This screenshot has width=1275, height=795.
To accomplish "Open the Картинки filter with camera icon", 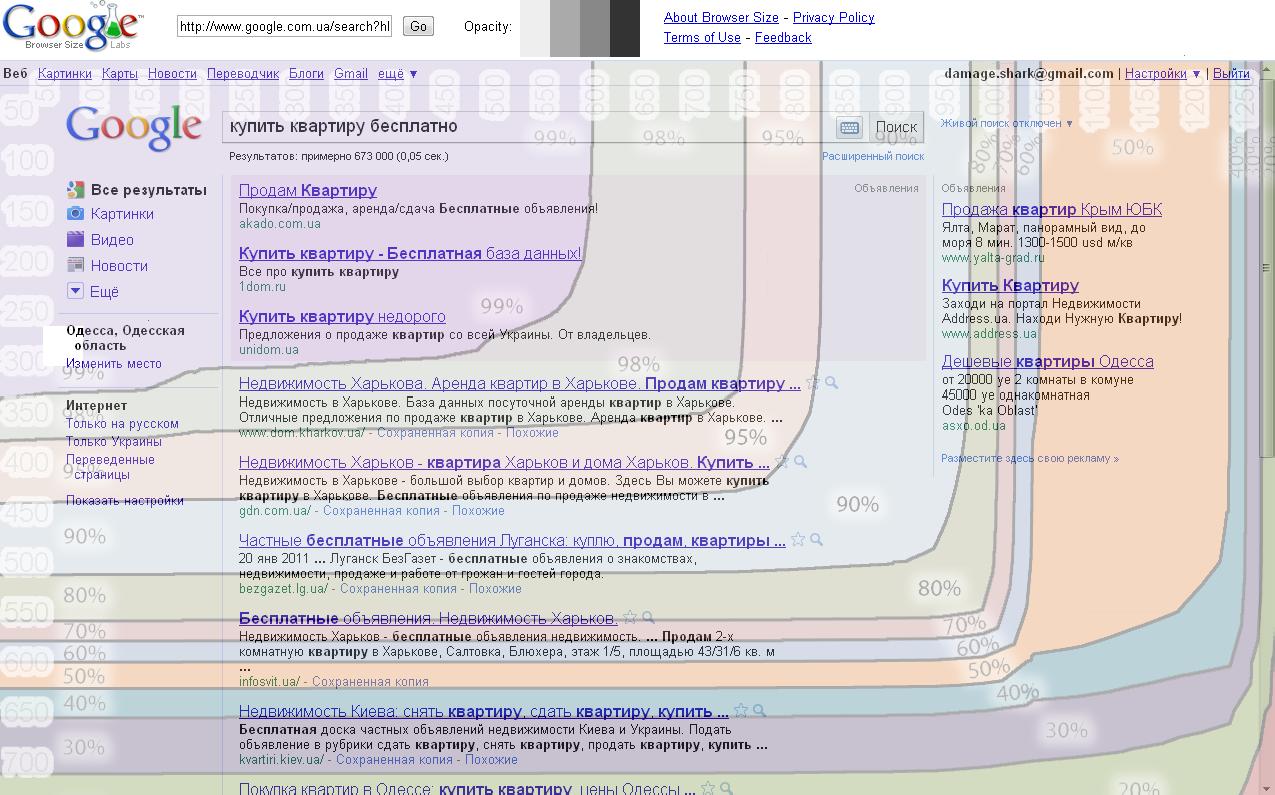I will (110, 214).
